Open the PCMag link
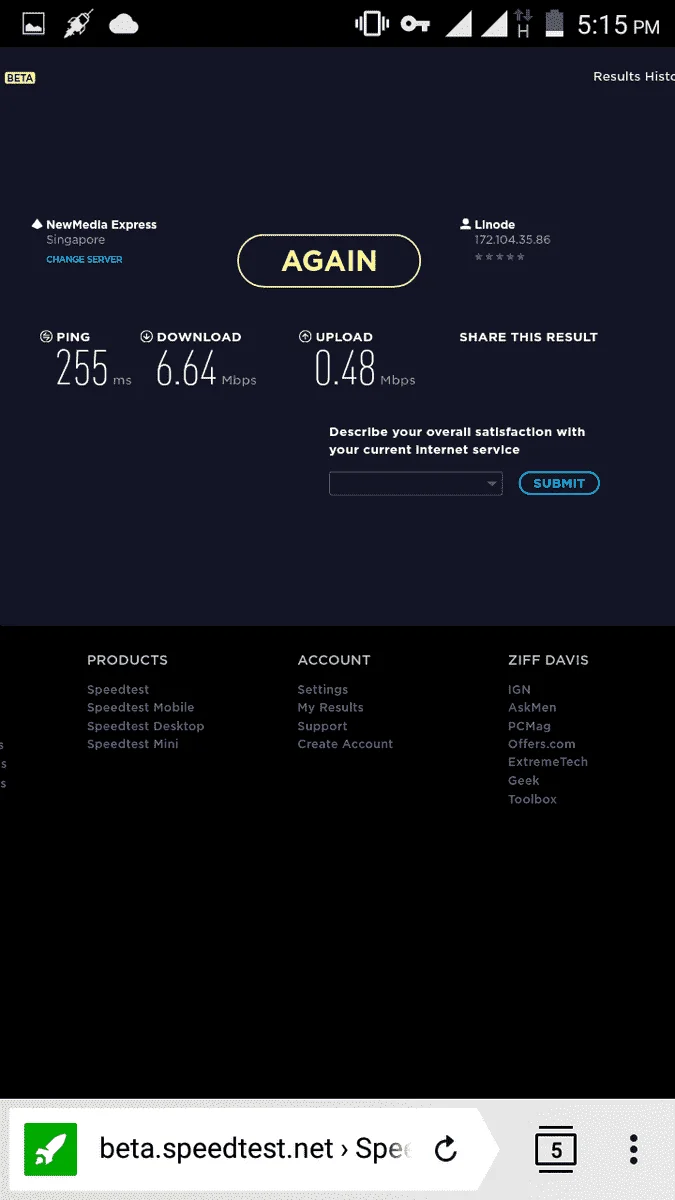 pyautogui.click(x=529, y=726)
